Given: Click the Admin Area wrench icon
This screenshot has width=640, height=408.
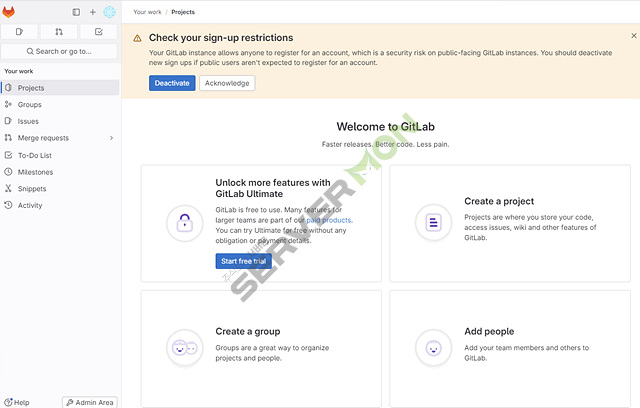Looking at the screenshot, I should tap(70, 402).
